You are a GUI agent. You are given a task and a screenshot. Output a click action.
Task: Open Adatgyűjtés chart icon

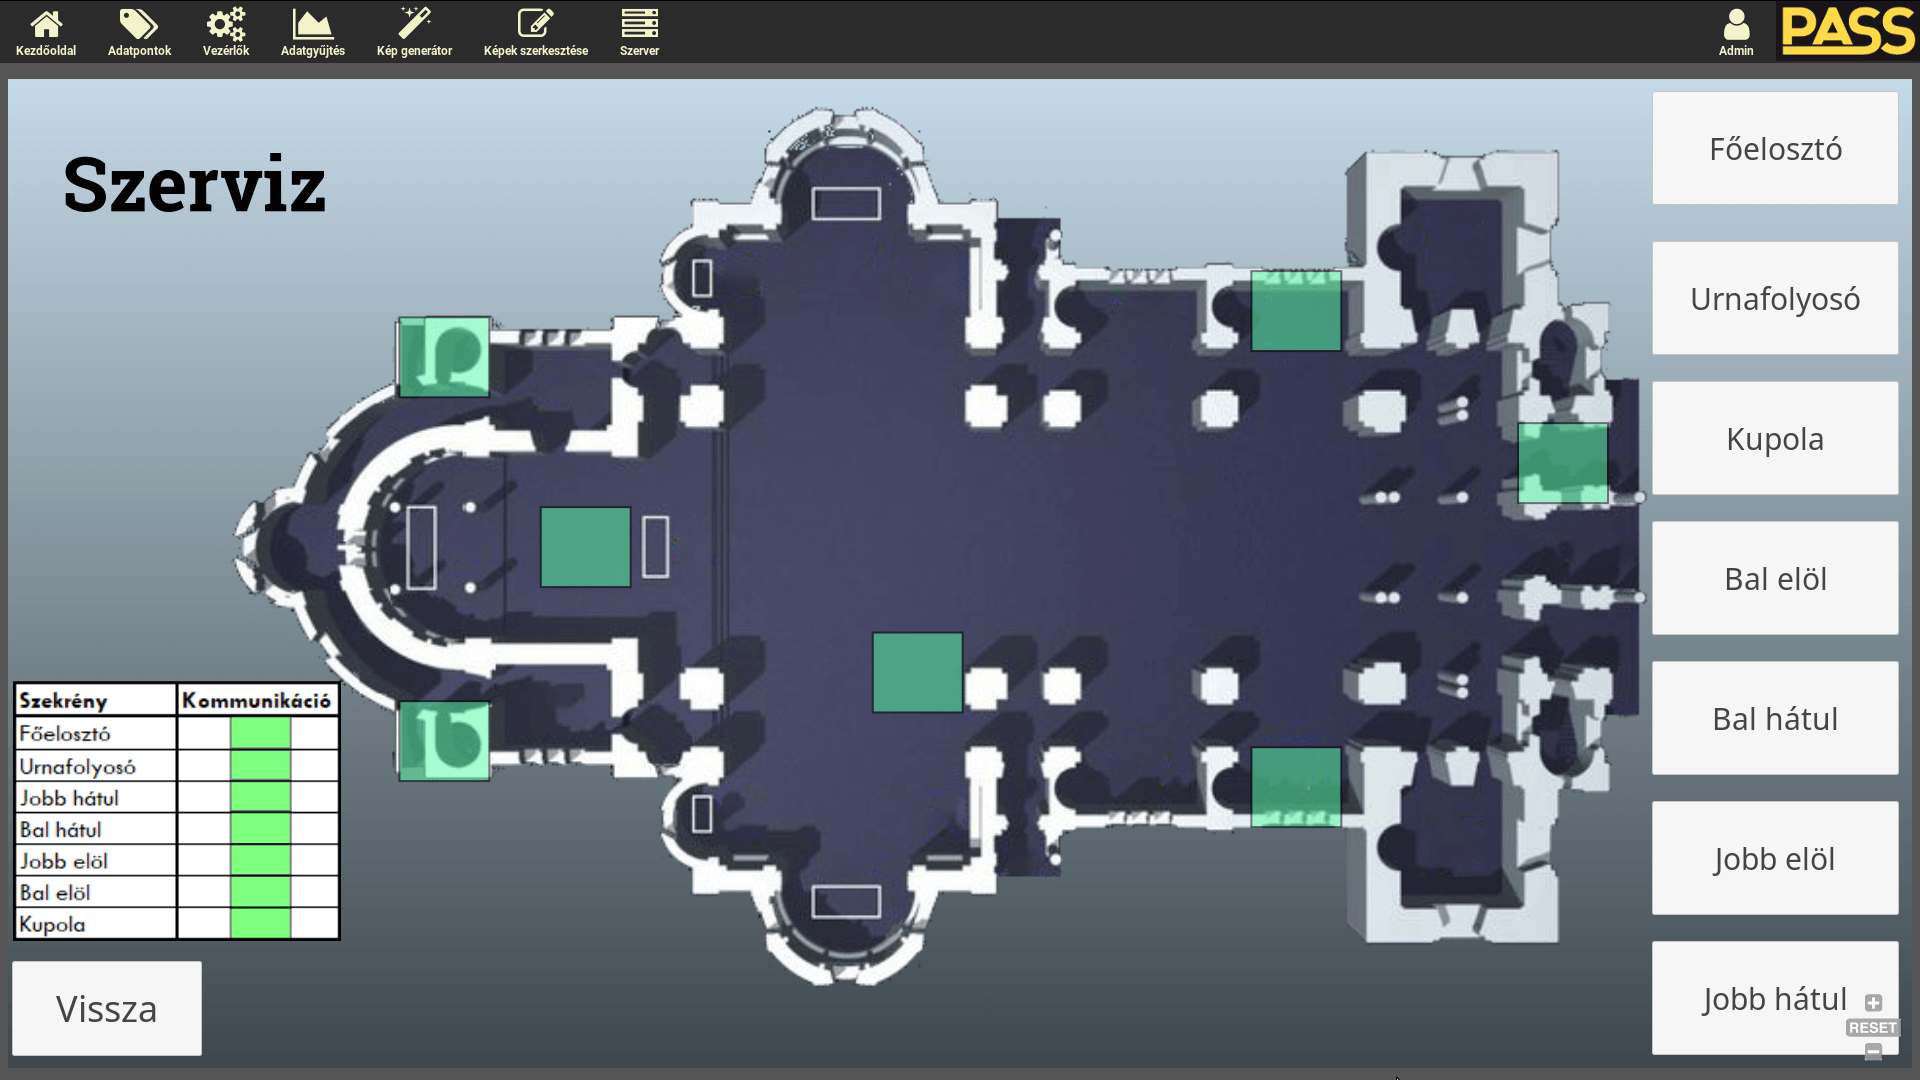click(x=312, y=24)
